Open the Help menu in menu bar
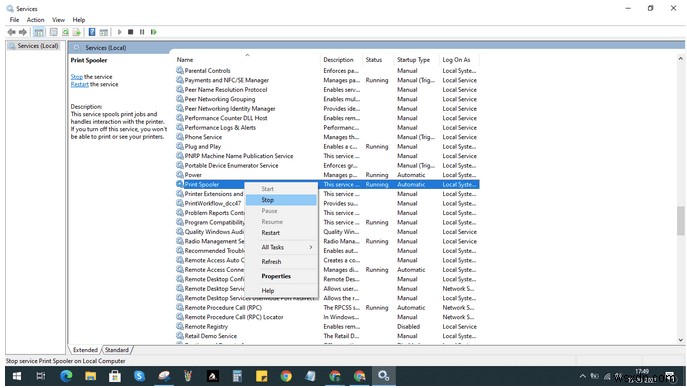The width and height of the screenshot is (687, 388). point(79,20)
